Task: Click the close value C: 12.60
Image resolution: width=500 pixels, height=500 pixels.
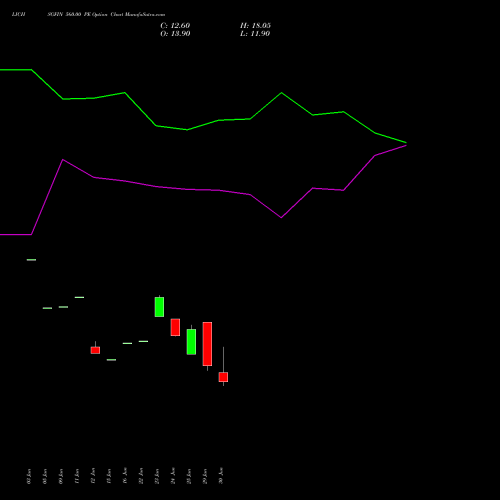Action: (175, 26)
